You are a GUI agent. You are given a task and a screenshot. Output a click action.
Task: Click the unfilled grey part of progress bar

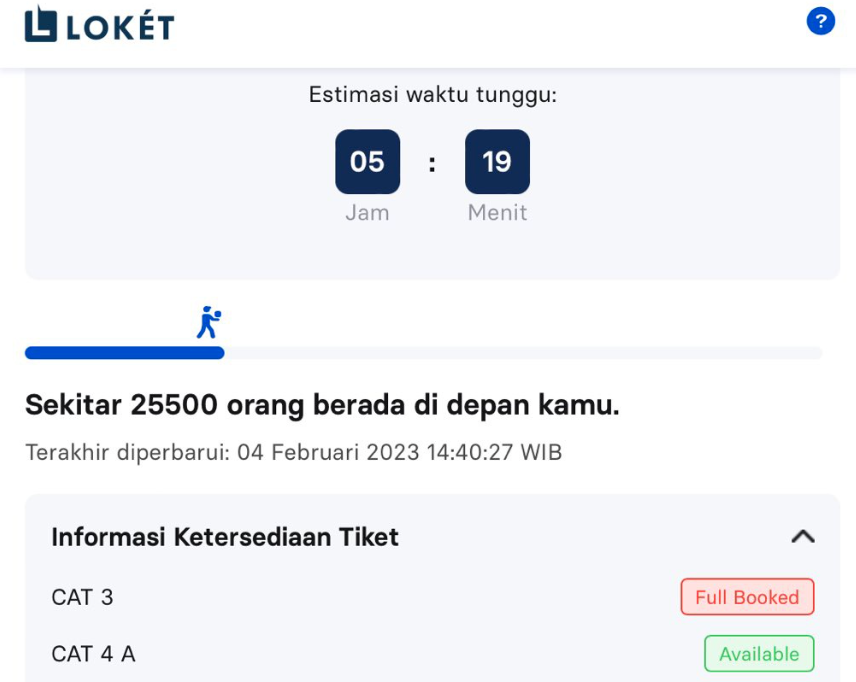pyautogui.click(x=522, y=353)
